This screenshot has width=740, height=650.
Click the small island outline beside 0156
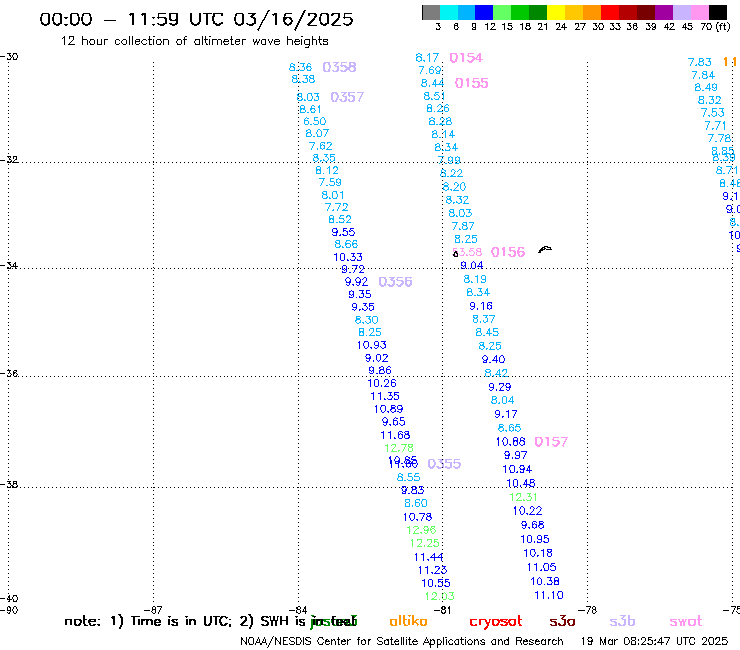[545, 249]
